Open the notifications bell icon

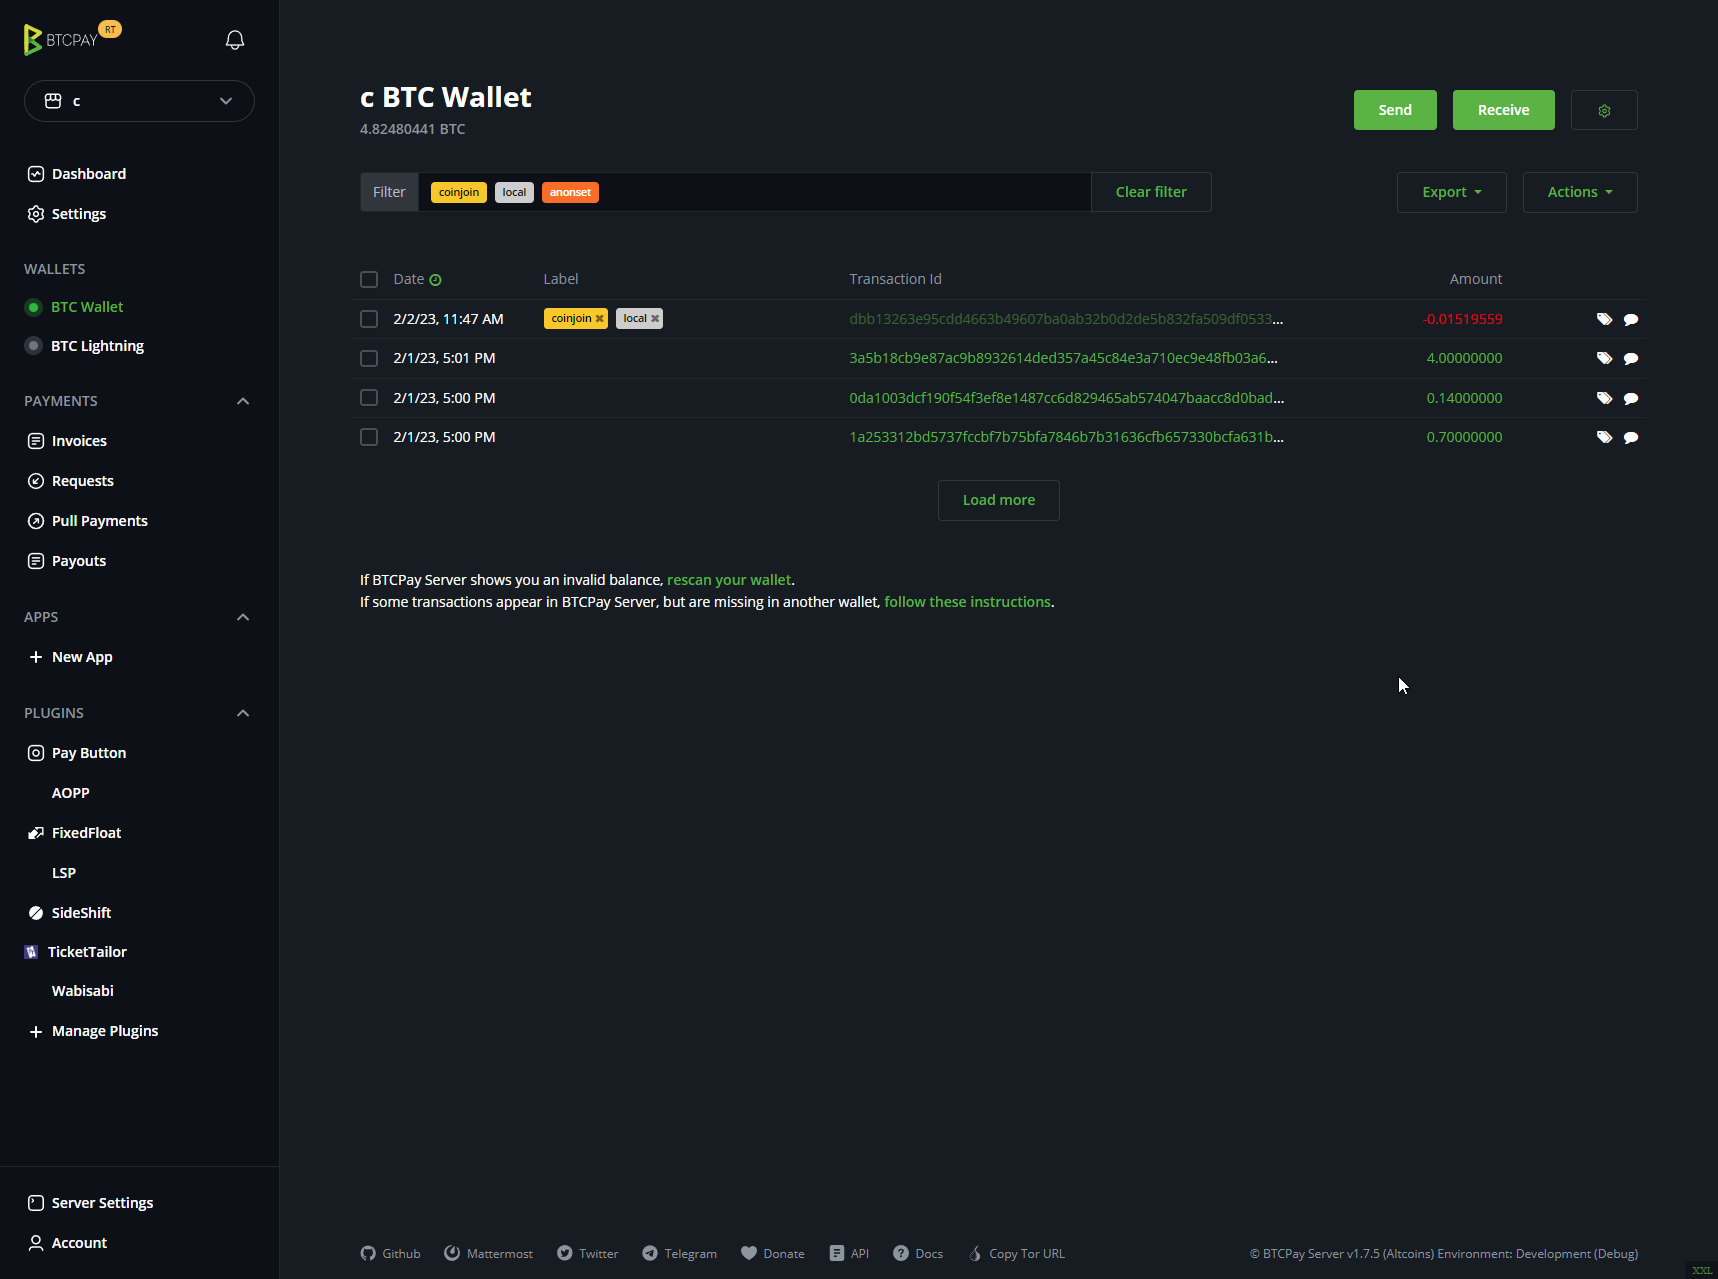point(234,40)
